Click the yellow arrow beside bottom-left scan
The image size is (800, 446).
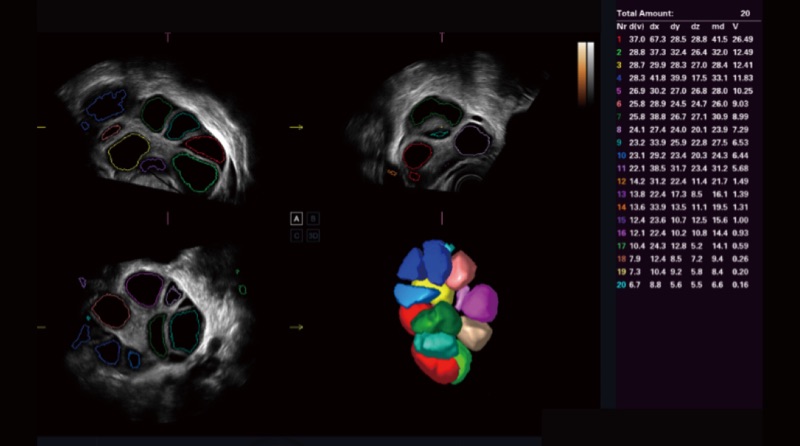point(297,327)
